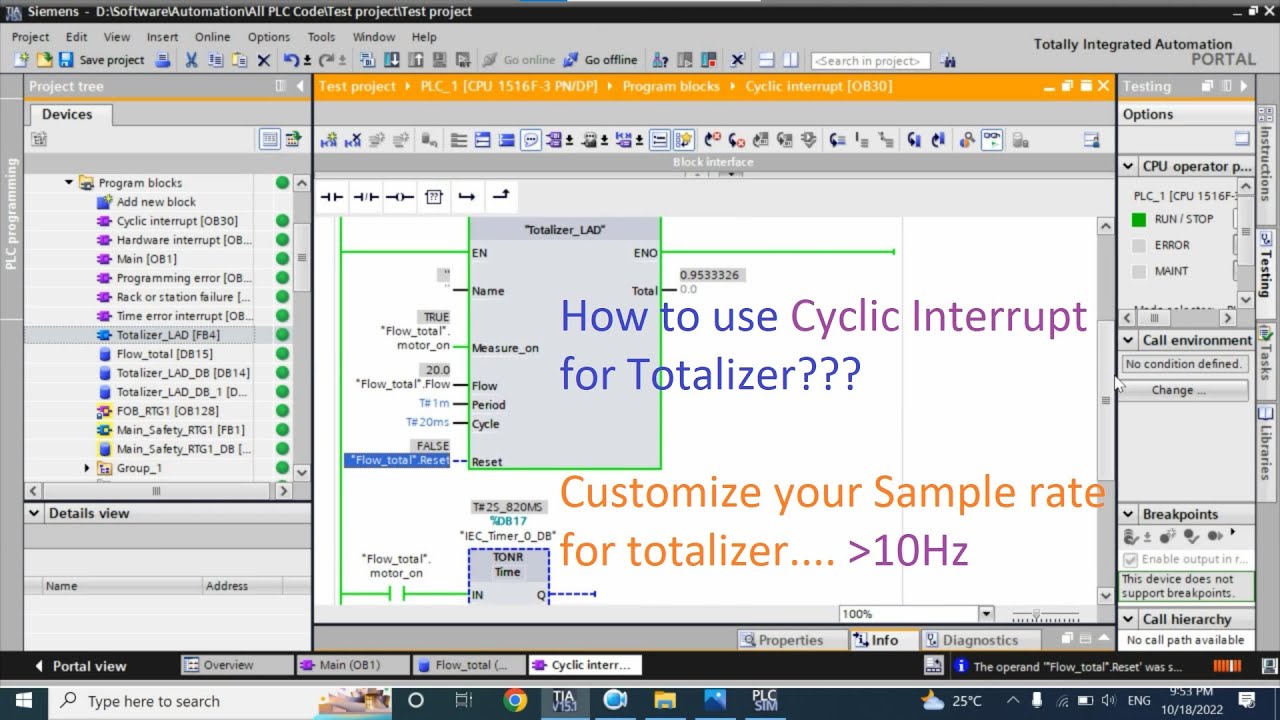Screen dimensions: 1280x720
Task: Collapse the Call hierarchy section
Action: coord(1129,619)
